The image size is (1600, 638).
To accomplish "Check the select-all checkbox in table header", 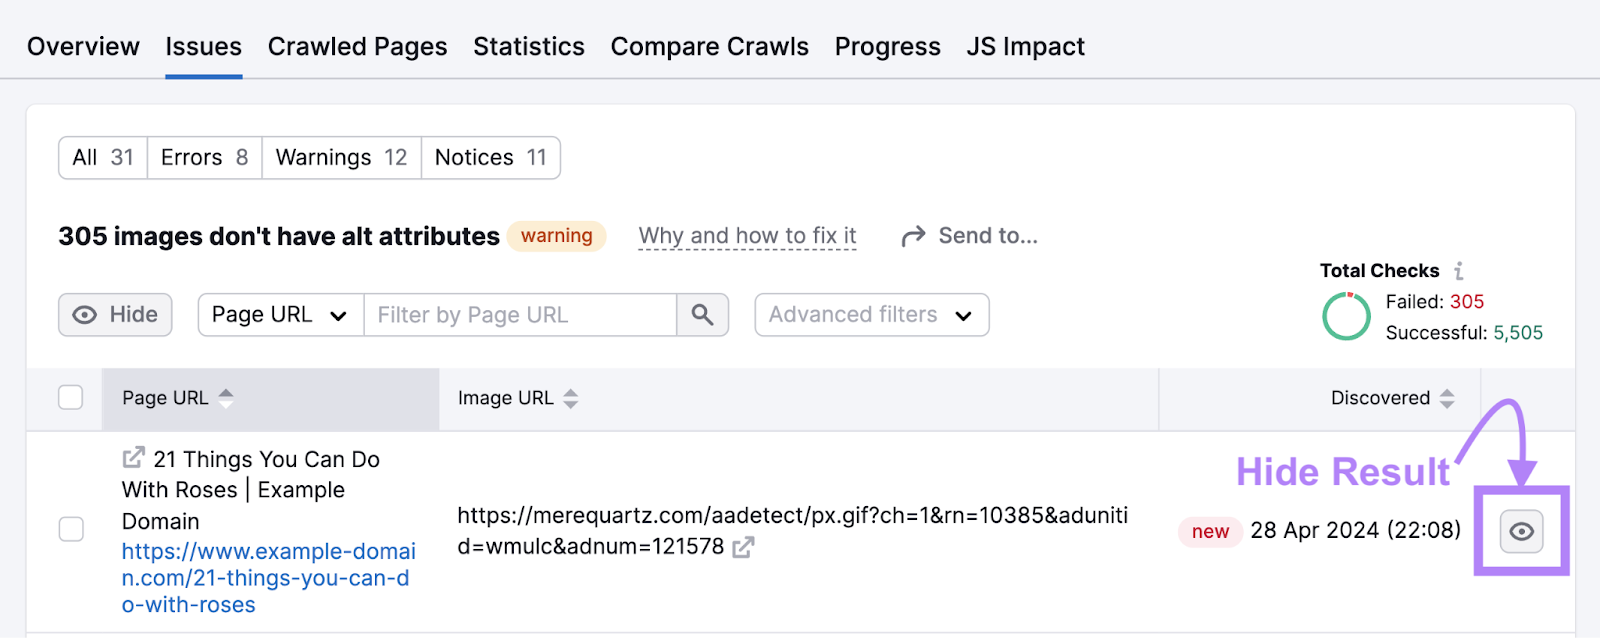I will pyautogui.click(x=70, y=397).
